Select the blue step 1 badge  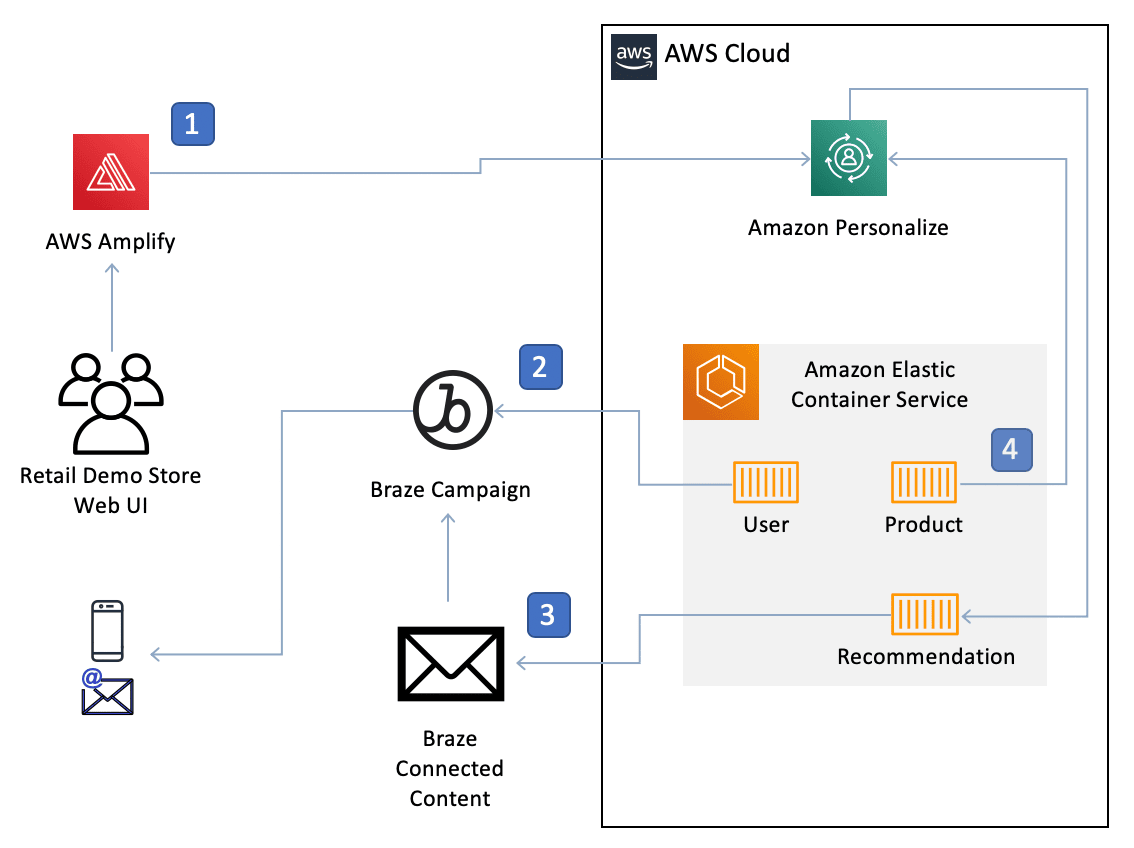(193, 124)
